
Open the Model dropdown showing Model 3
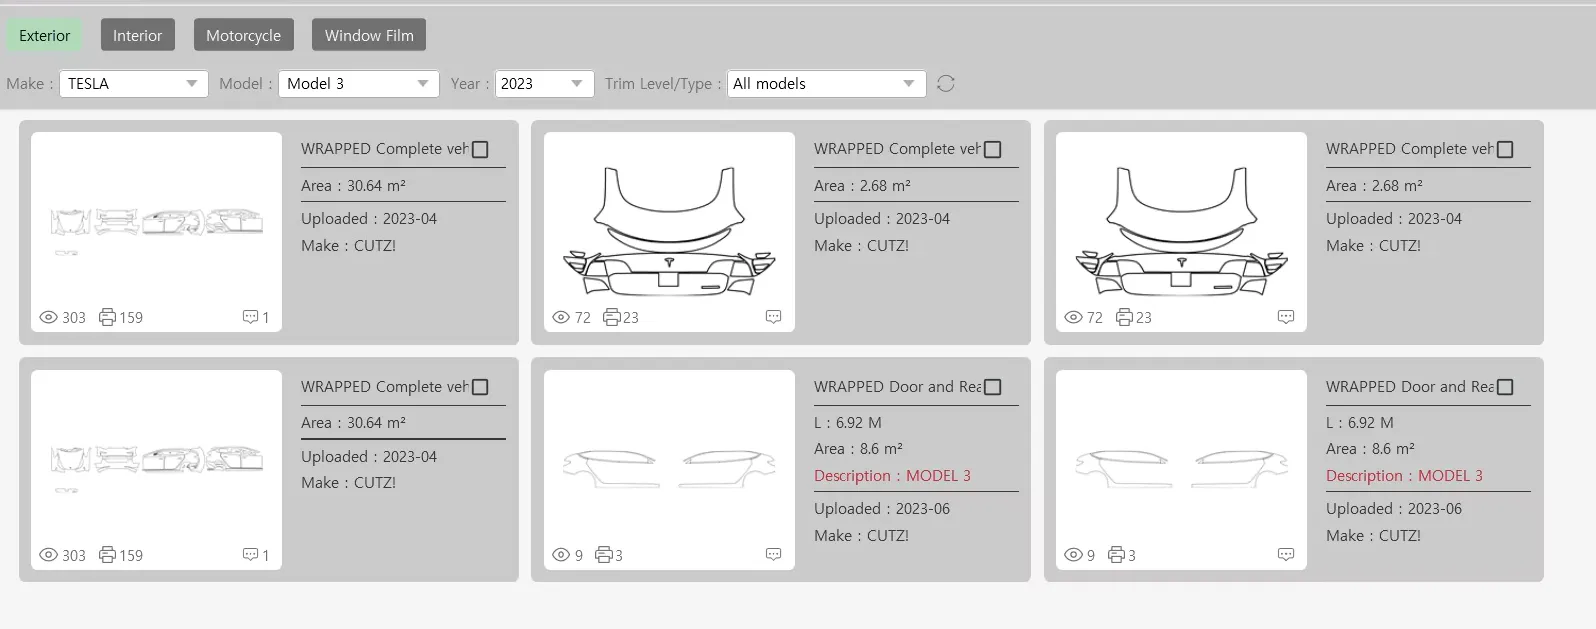[x=359, y=84]
